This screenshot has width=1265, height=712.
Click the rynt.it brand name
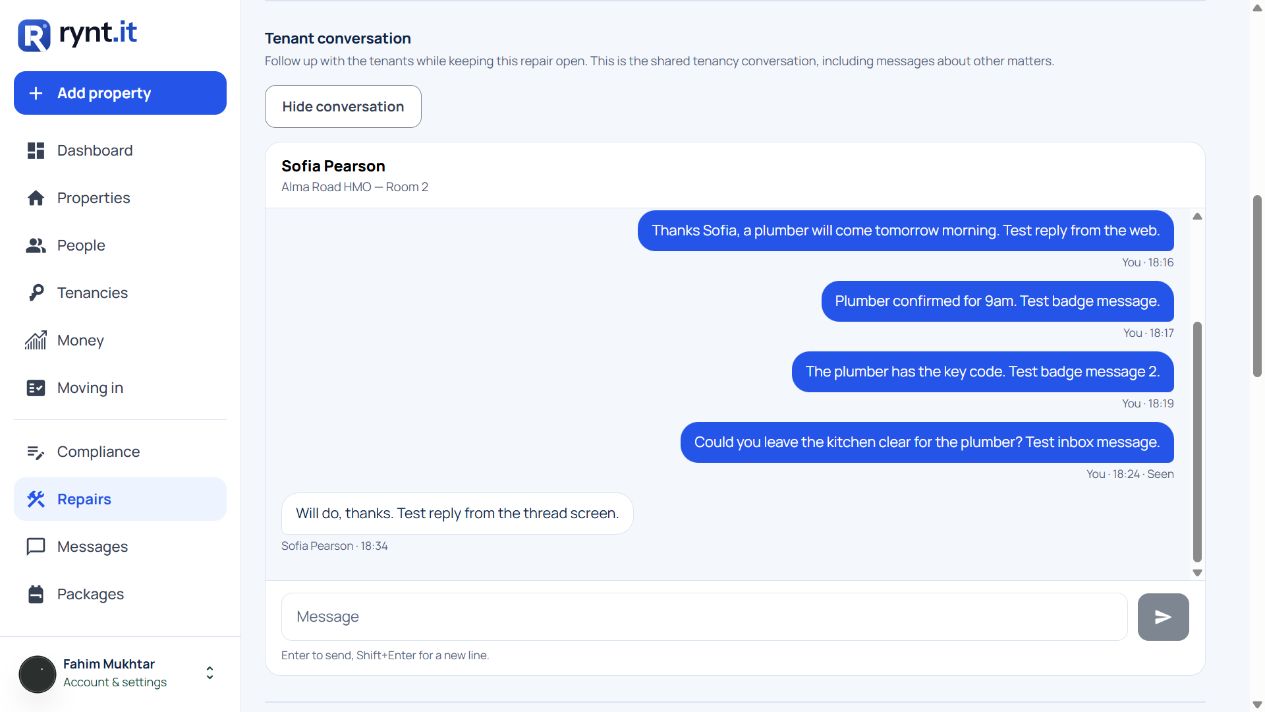[97, 33]
